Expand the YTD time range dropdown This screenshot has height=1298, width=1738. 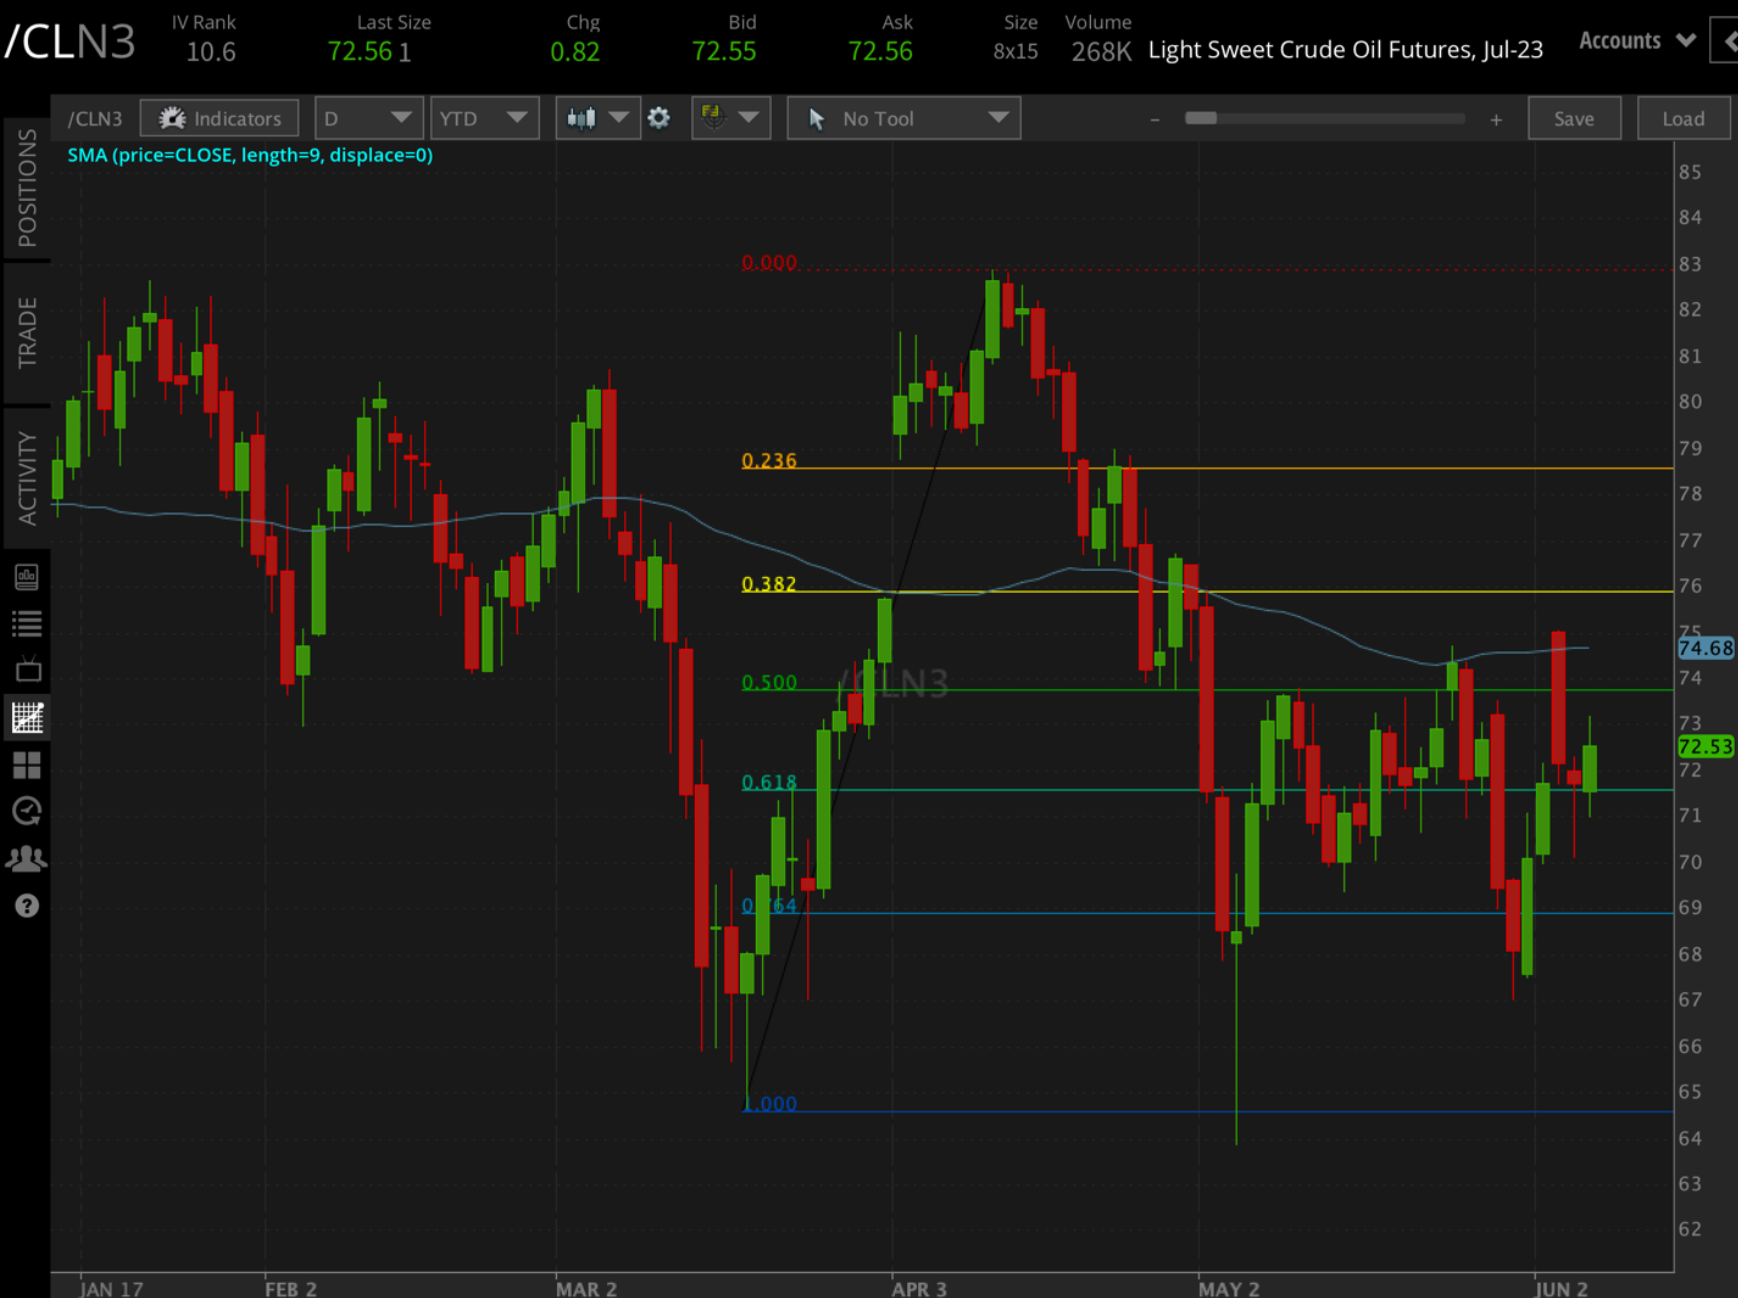(x=484, y=117)
